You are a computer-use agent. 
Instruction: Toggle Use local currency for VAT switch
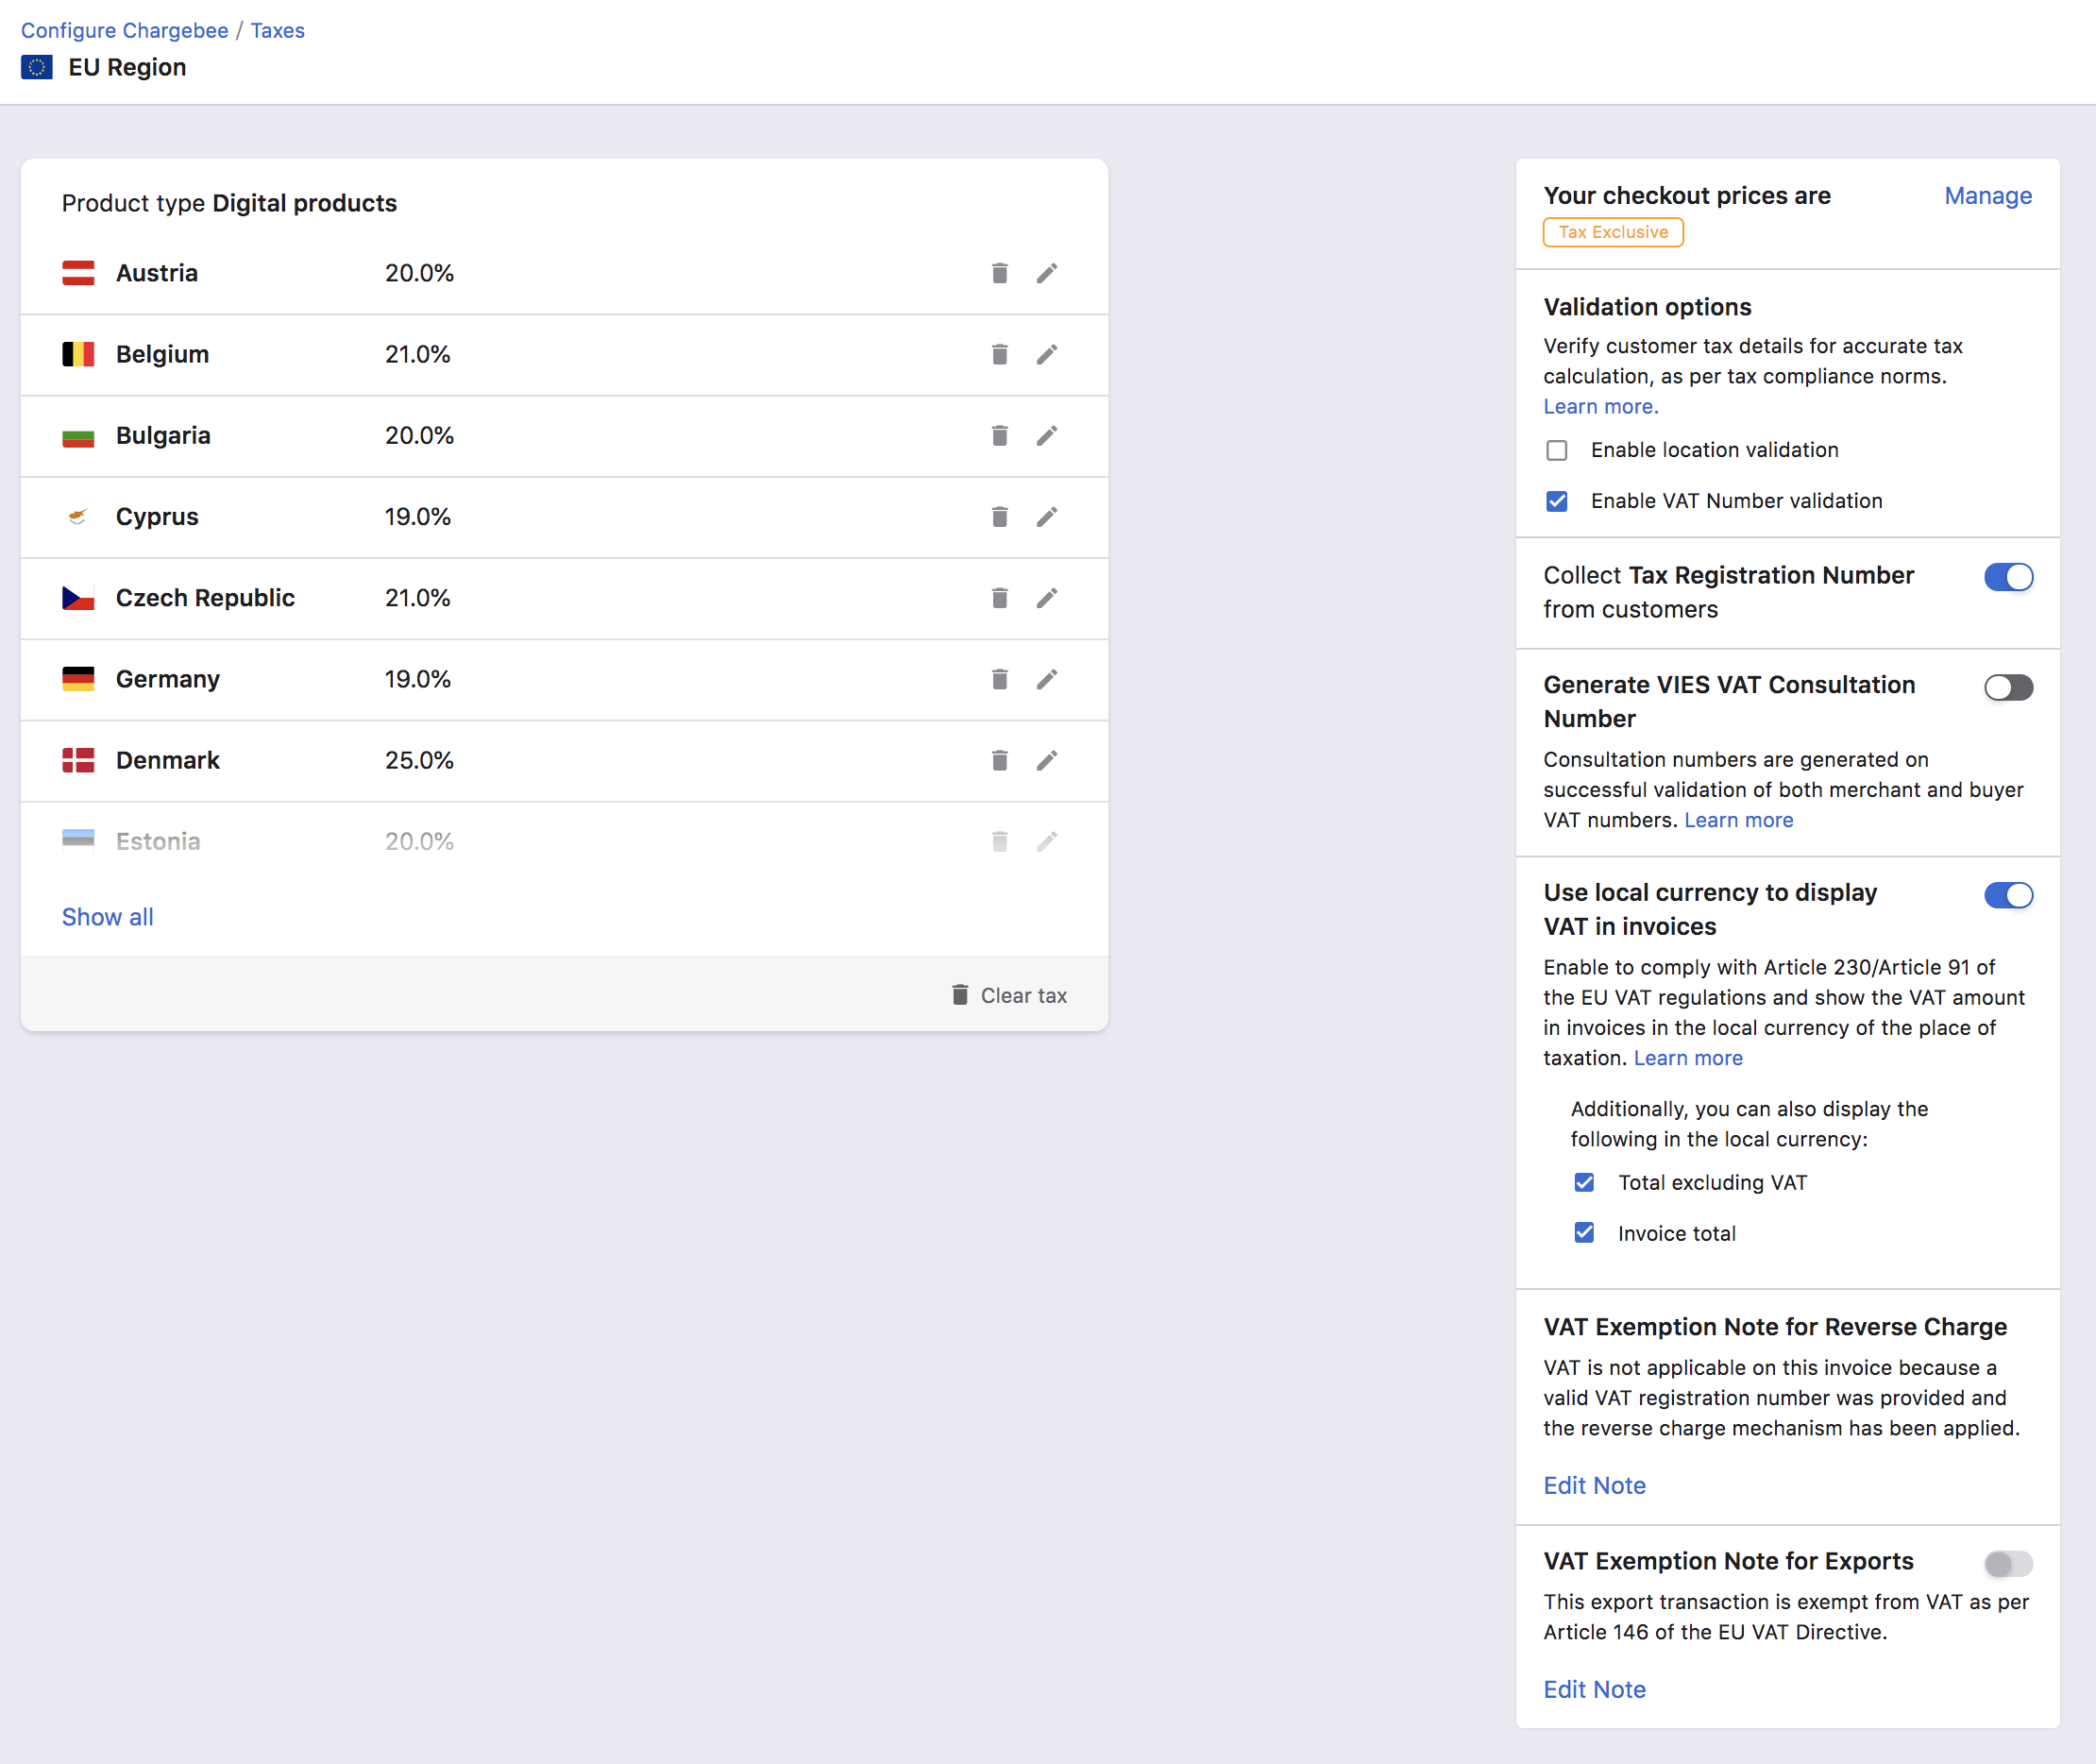pyautogui.click(x=2008, y=895)
